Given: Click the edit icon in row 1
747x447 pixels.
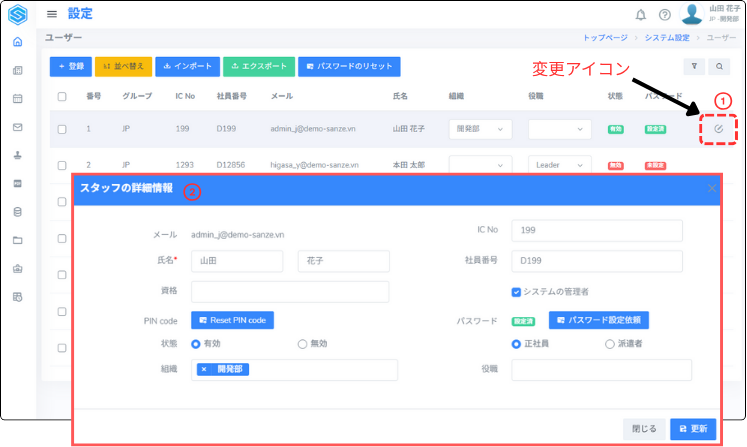Looking at the screenshot, I should (718, 129).
